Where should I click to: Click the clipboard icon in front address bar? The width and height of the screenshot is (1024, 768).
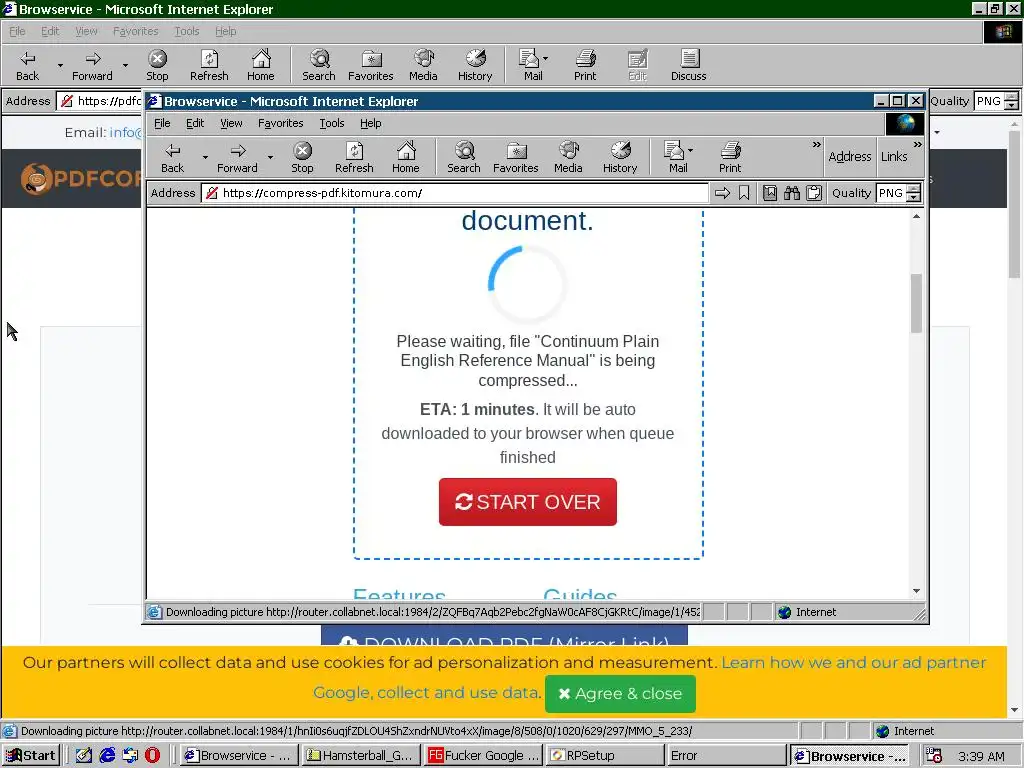(x=814, y=193)
